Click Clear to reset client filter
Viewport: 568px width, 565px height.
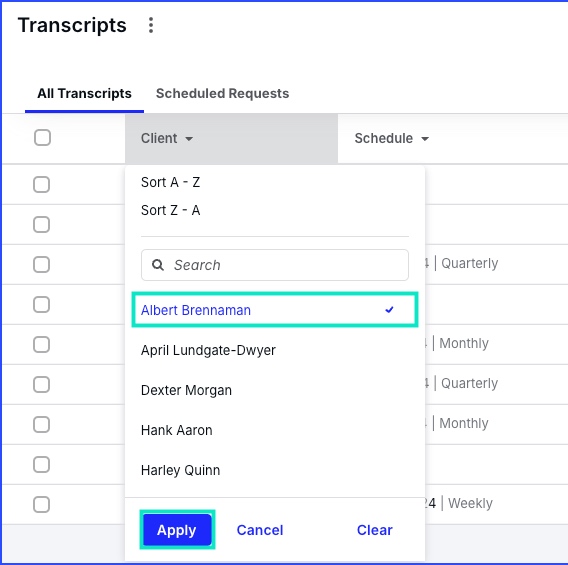click(x=375, y=530)
